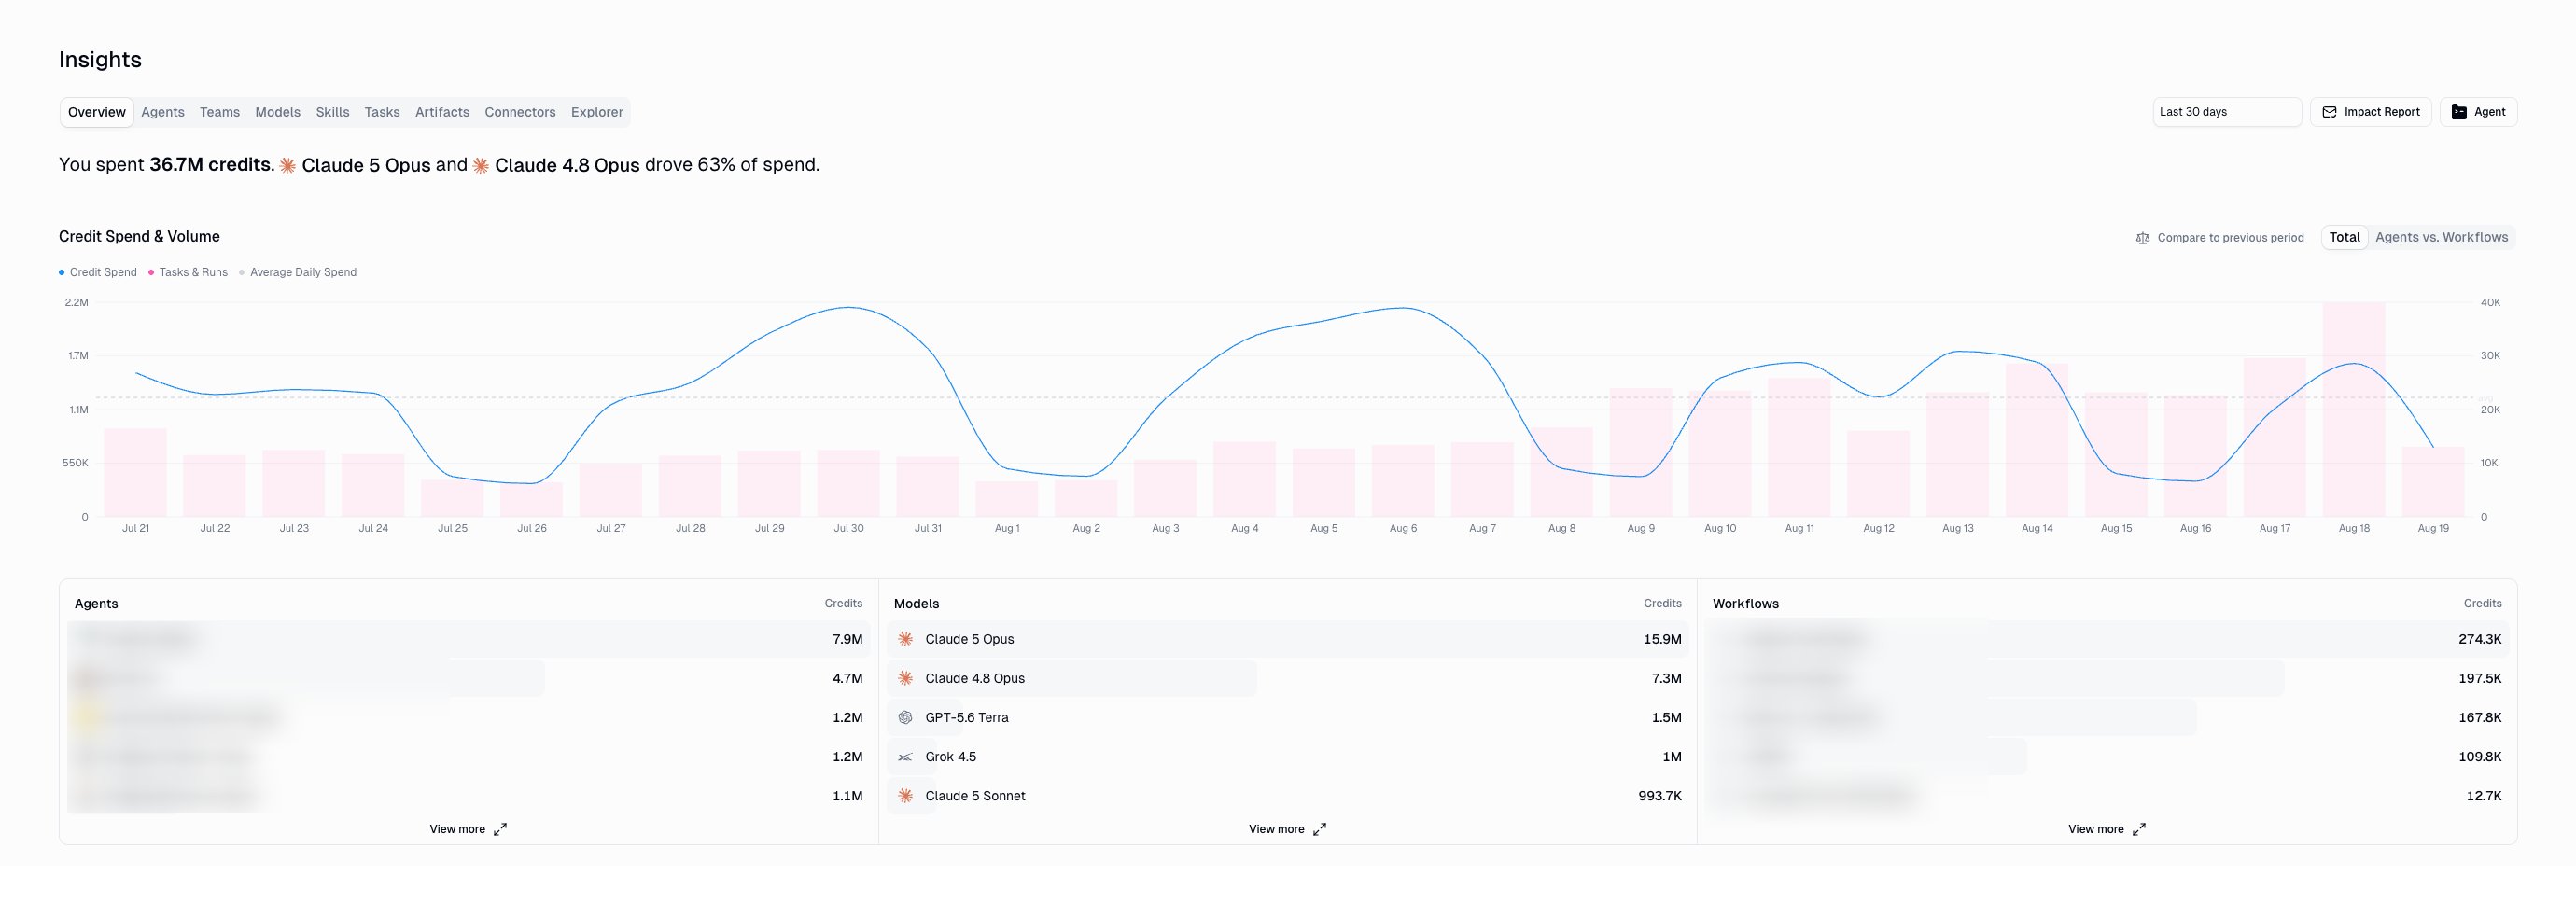Toggle Compare to previous period

2220,238
